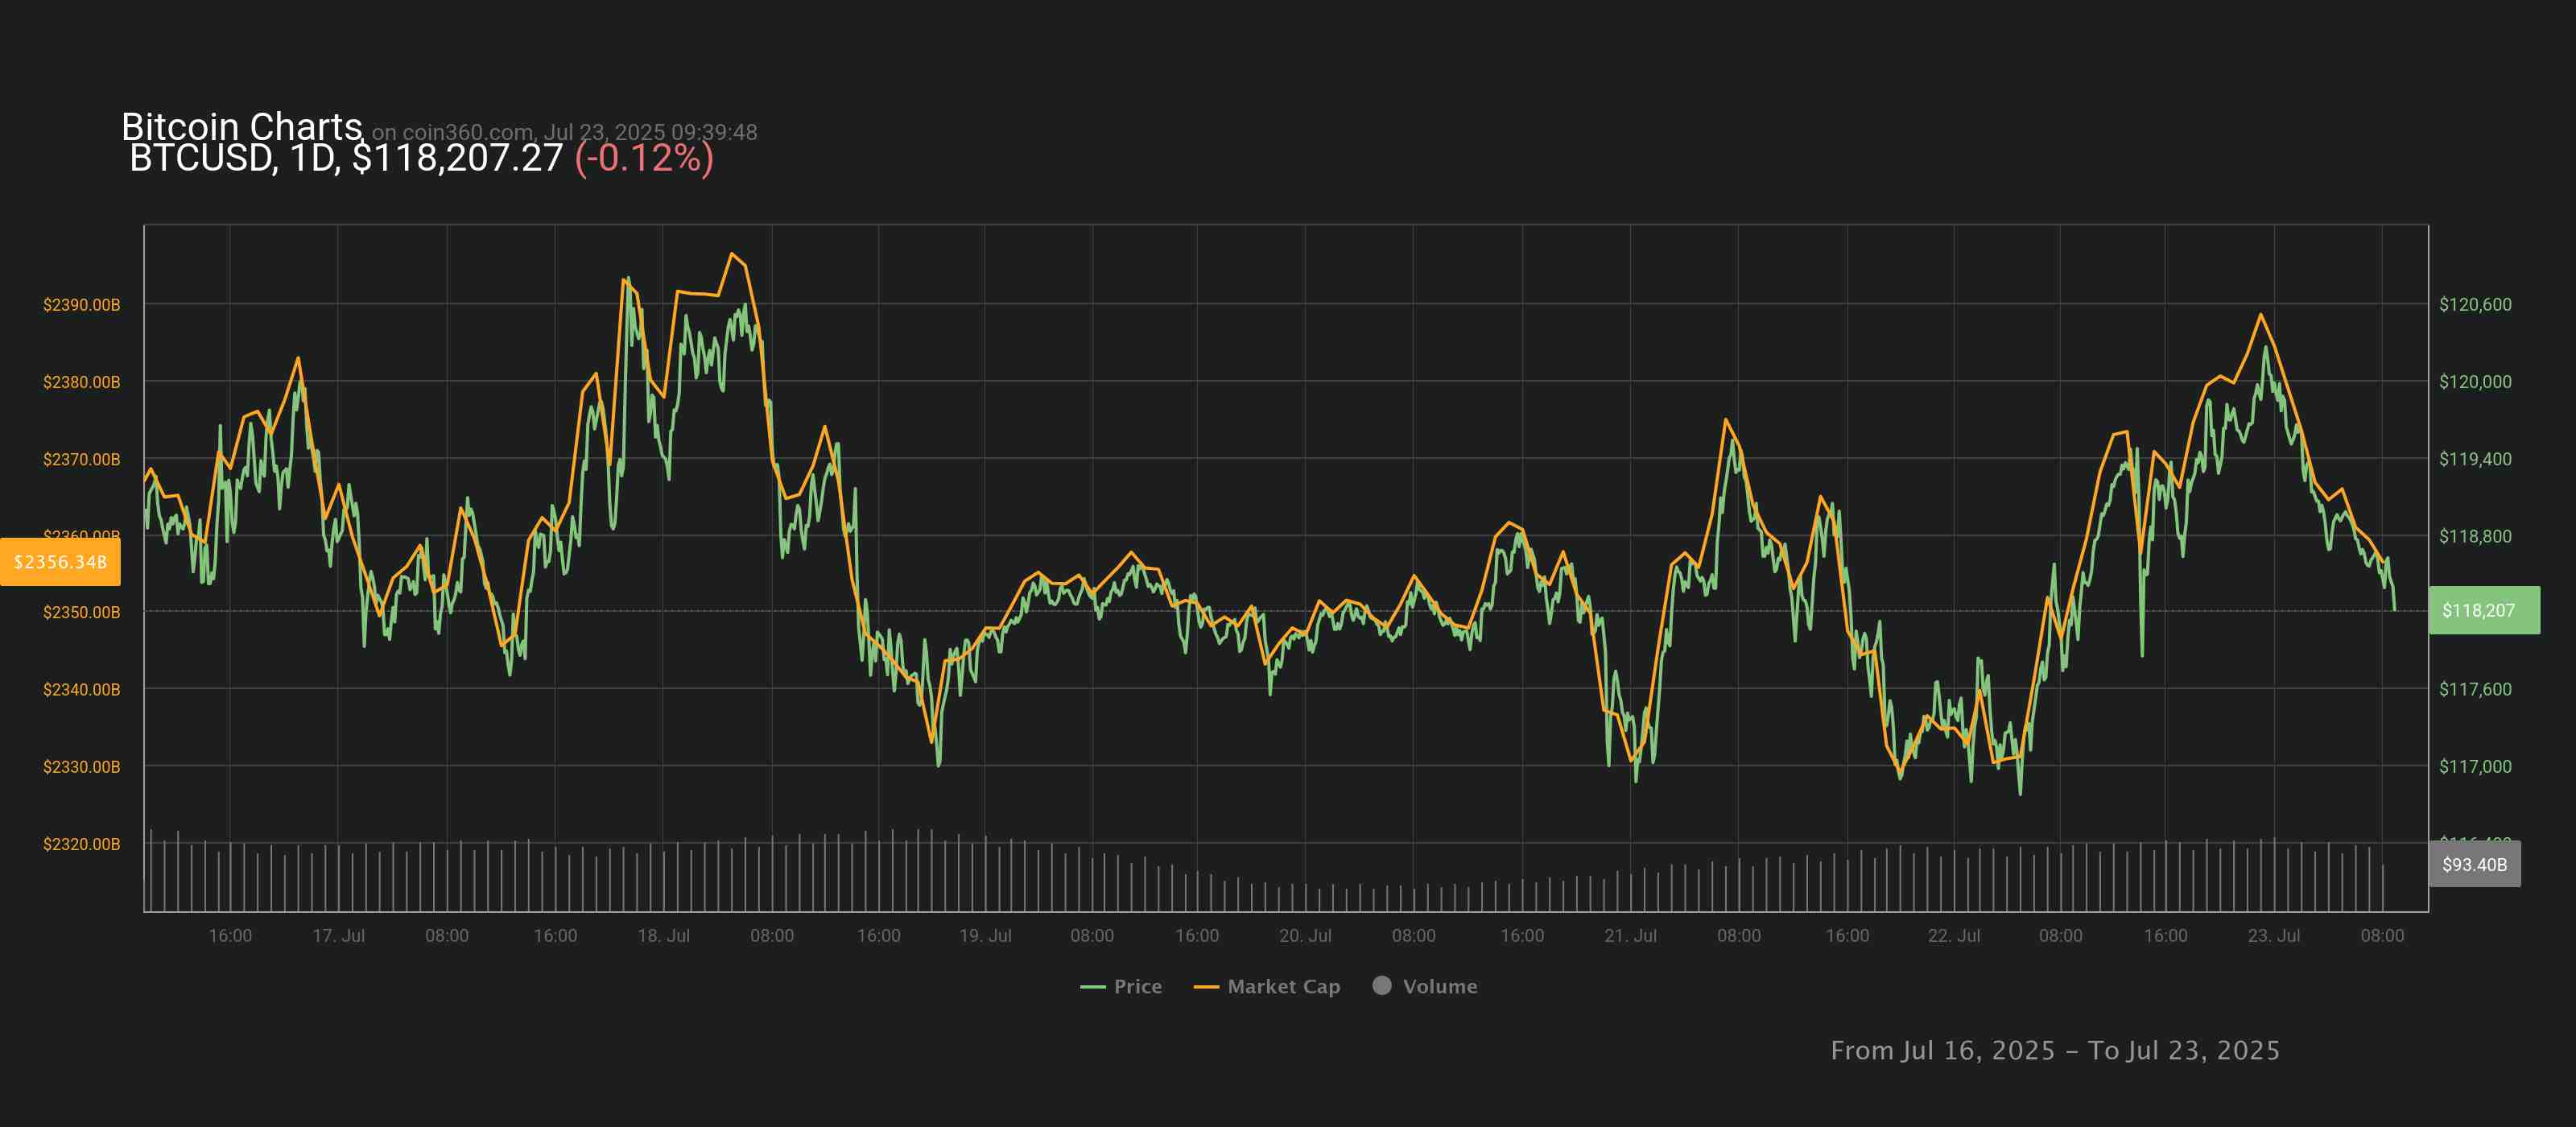Click the 19. Jul x-axis label
This screenshot has height=1127, width=2576.
coord(985,936)
